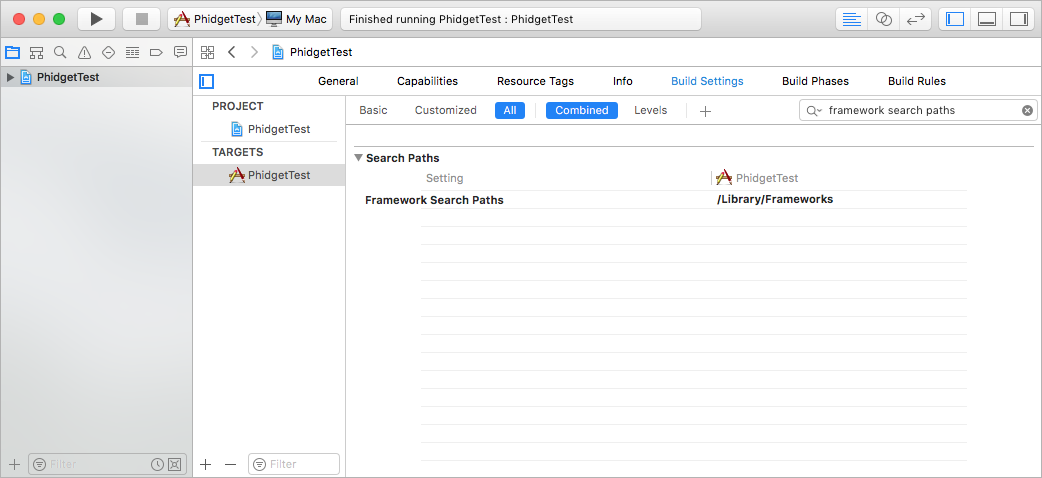The width and height of the screenshot is (1042, 478).
Task: Open the Report navigator
Action: coord(179,52)
